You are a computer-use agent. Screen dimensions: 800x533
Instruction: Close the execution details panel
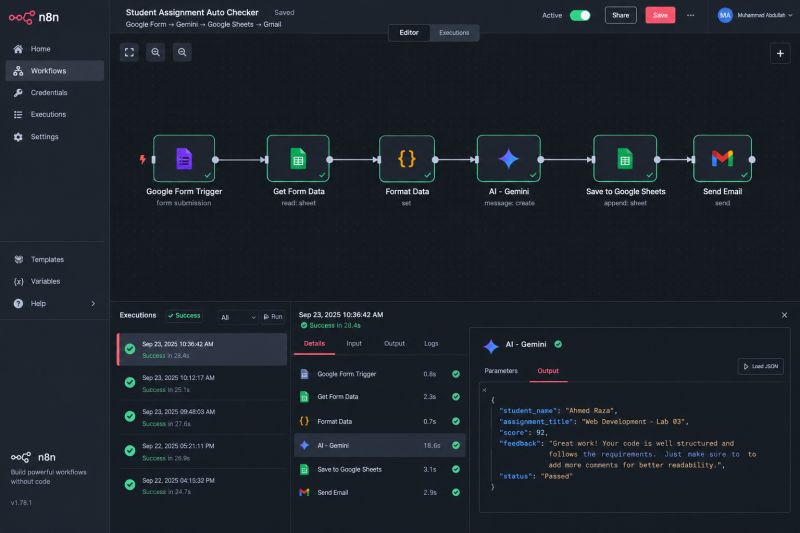[784, 315]
